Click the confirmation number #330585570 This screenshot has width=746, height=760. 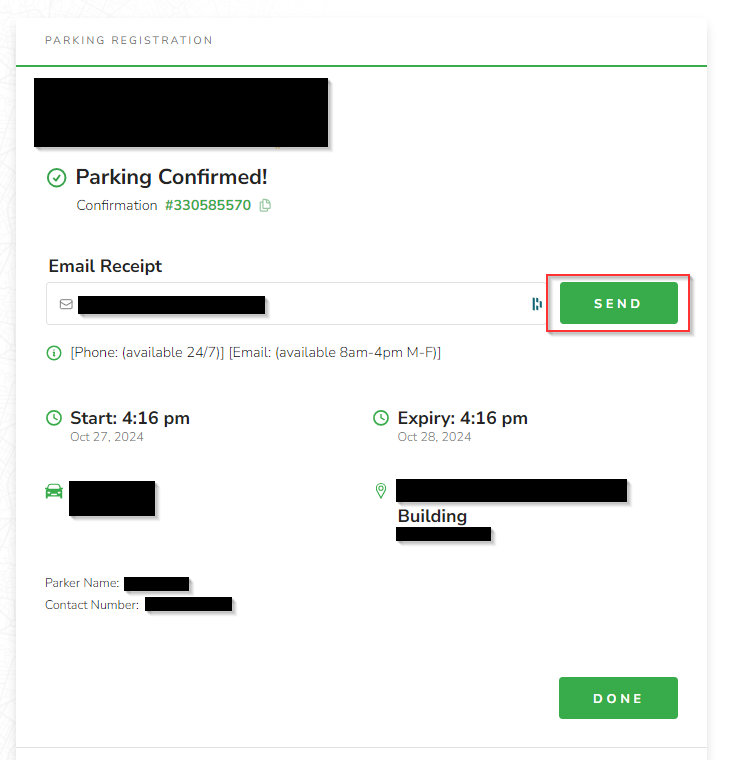pos(208,206)
